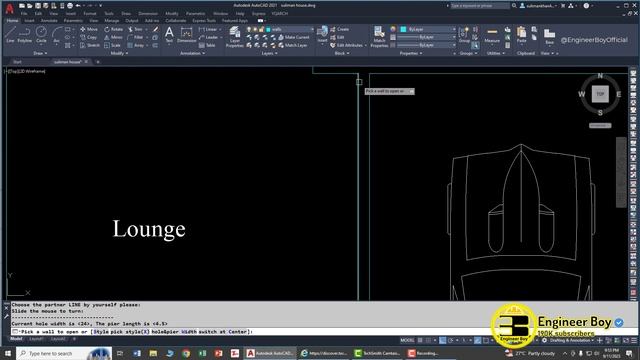Toggle object snap tracking in status bar
The width and height of the screenshot is (640, 360).
[478, 340]
